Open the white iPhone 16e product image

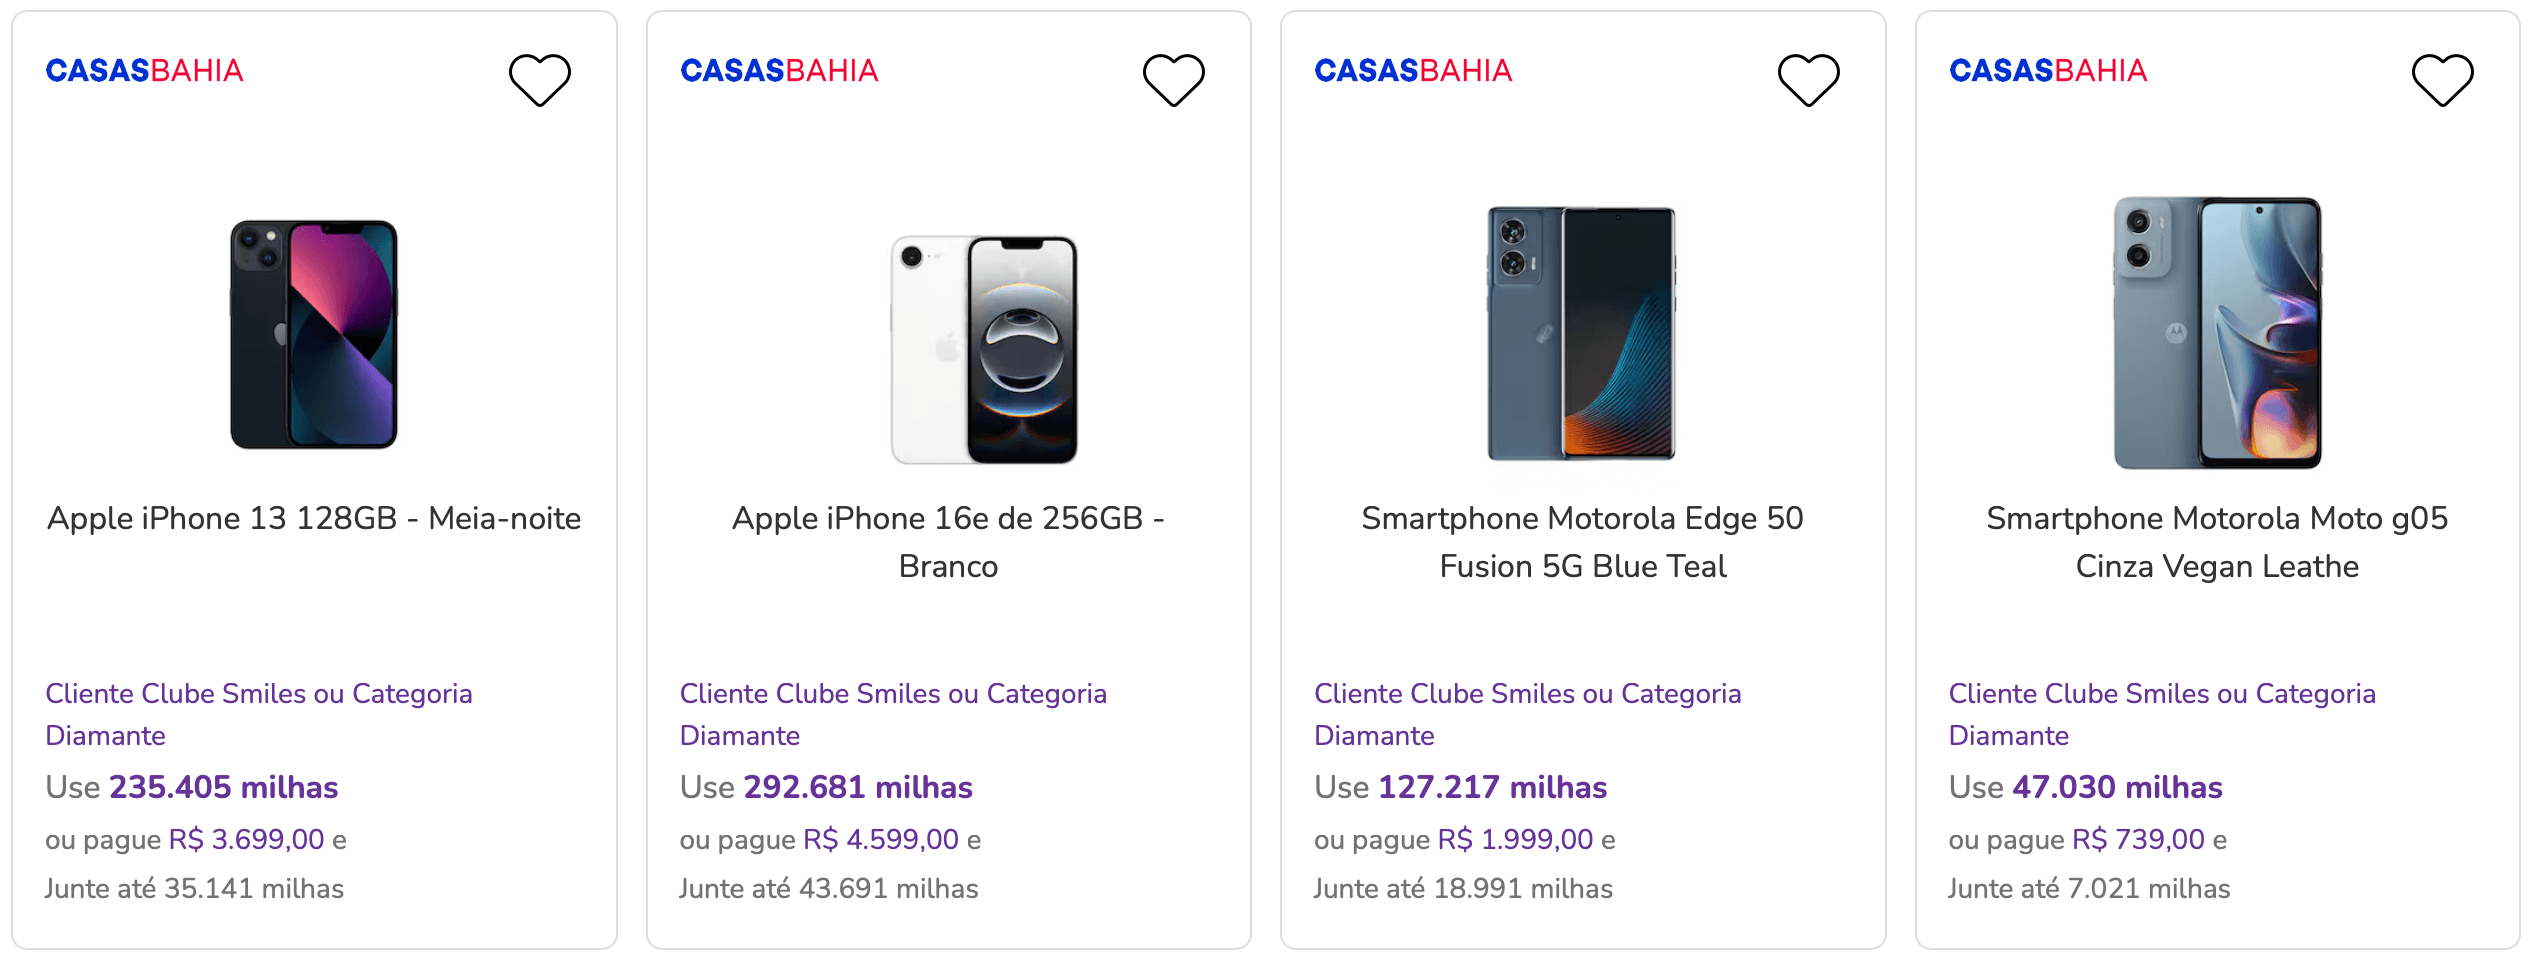coord(984,350)
